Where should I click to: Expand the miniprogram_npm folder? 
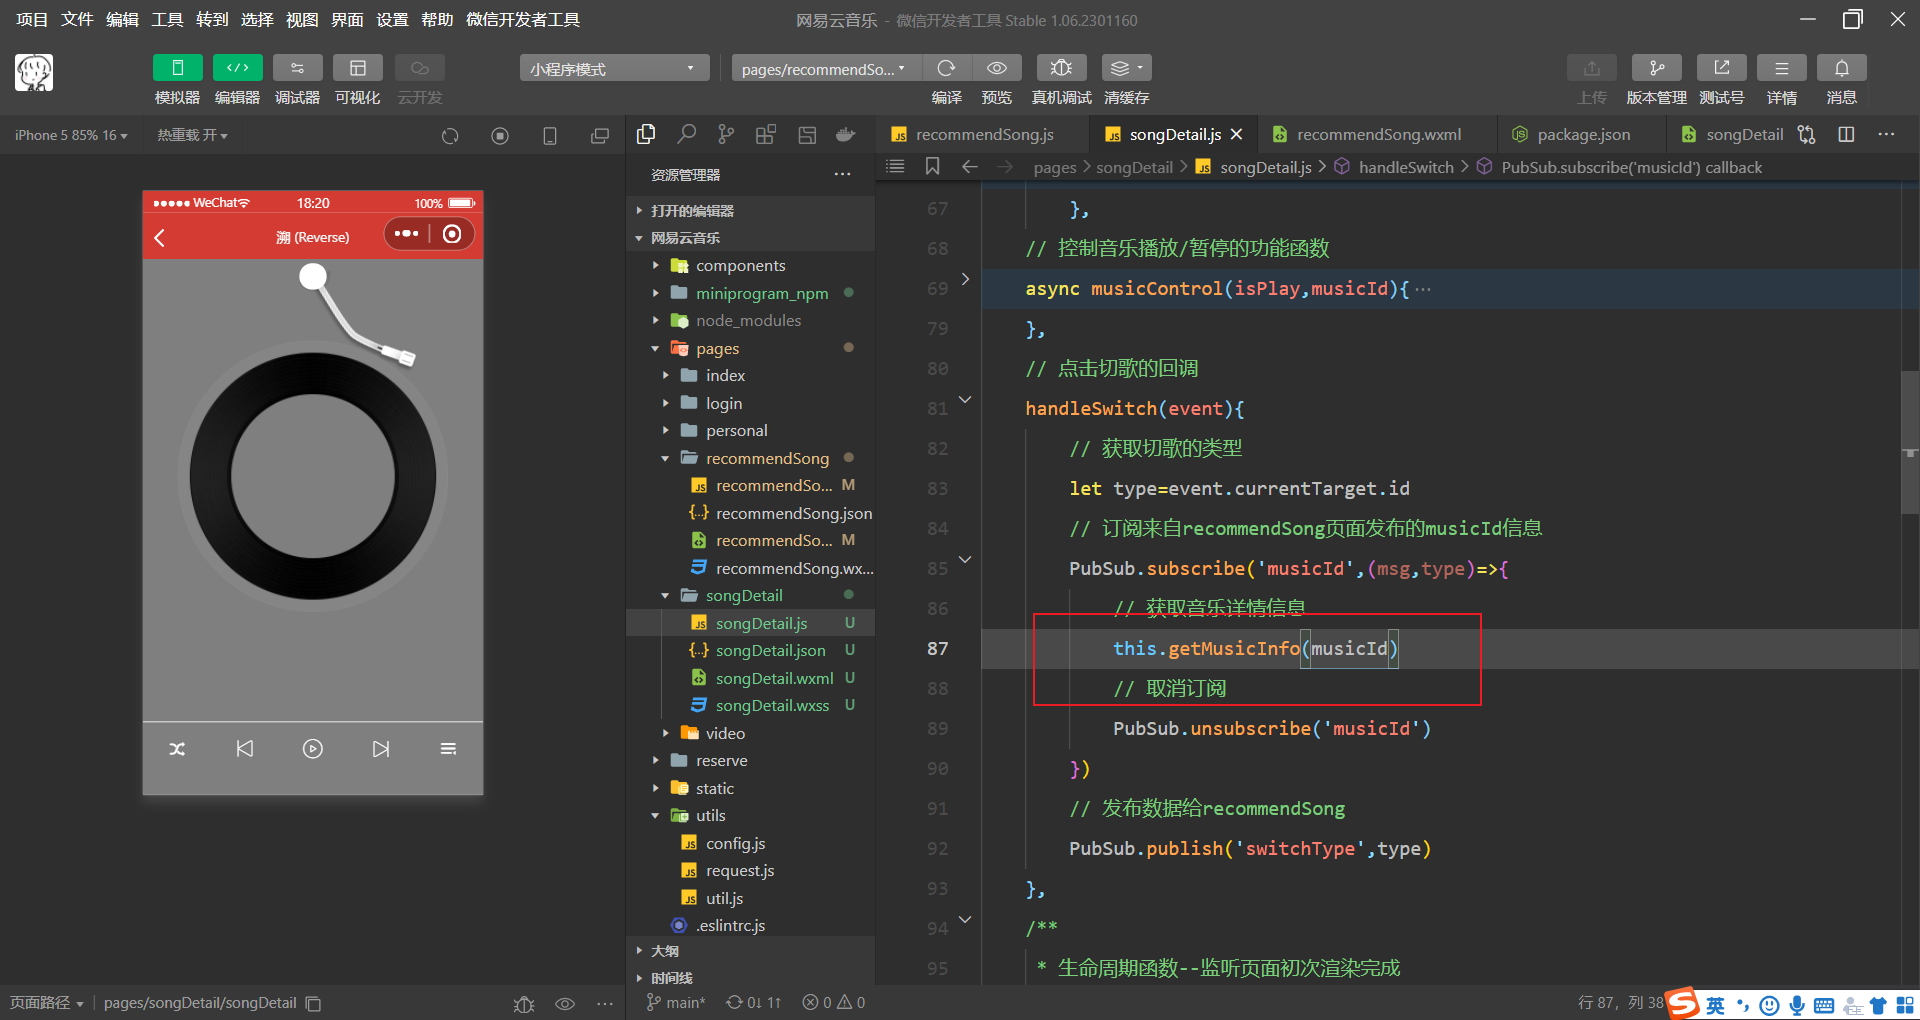[x=750, y=293]
